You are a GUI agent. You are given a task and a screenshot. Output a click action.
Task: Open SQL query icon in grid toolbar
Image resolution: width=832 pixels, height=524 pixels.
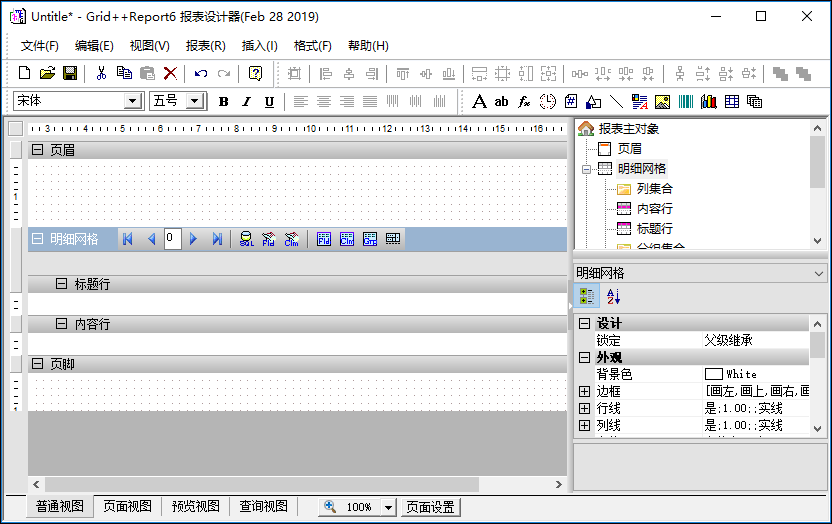click(x=246, y=239)
